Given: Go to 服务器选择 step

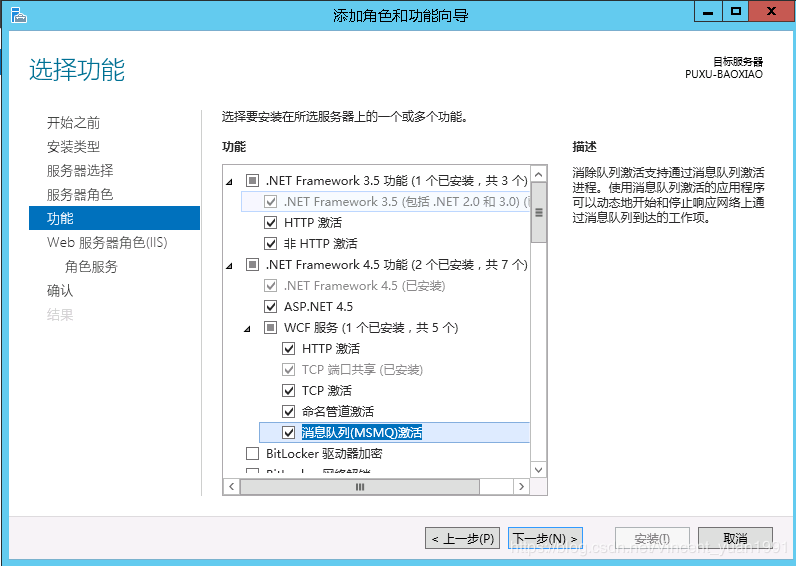Looking at the screenshot, I should (80, 171).
